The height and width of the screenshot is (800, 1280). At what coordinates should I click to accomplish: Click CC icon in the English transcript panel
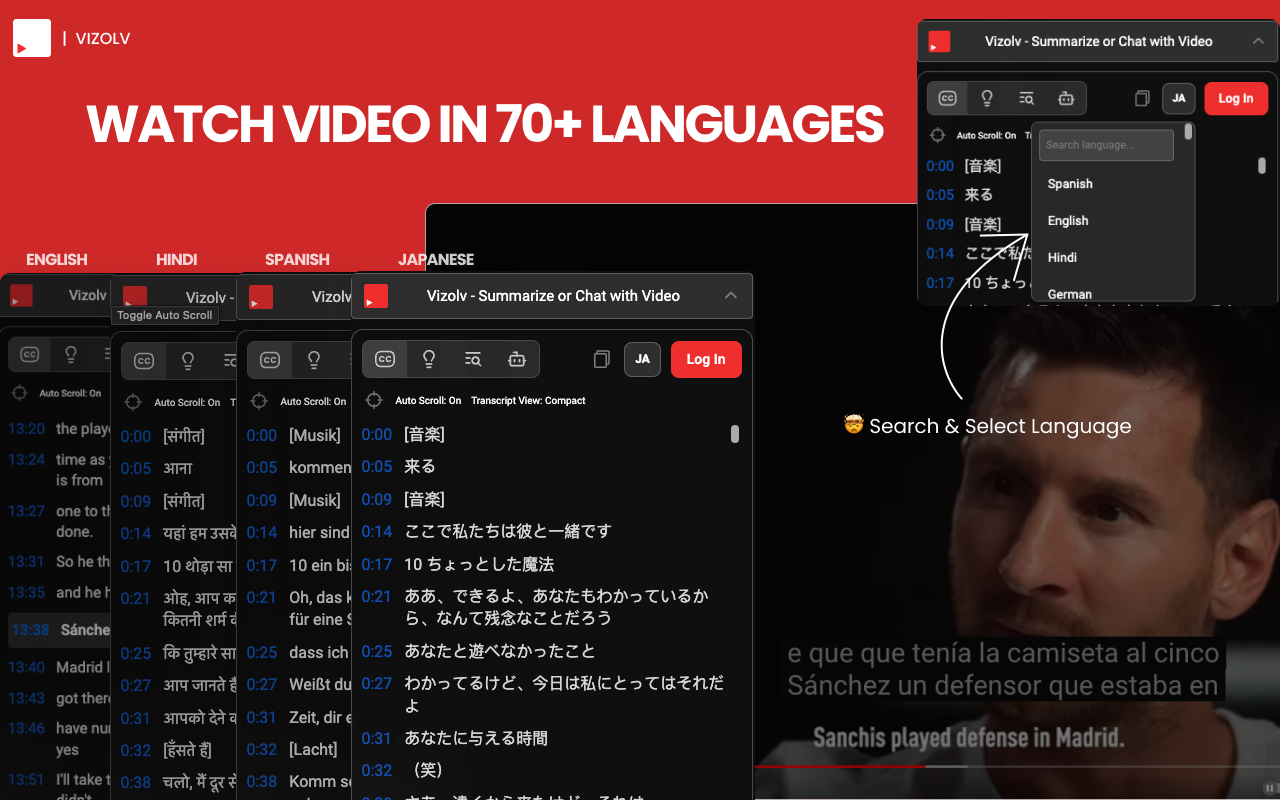pos(30,354)
